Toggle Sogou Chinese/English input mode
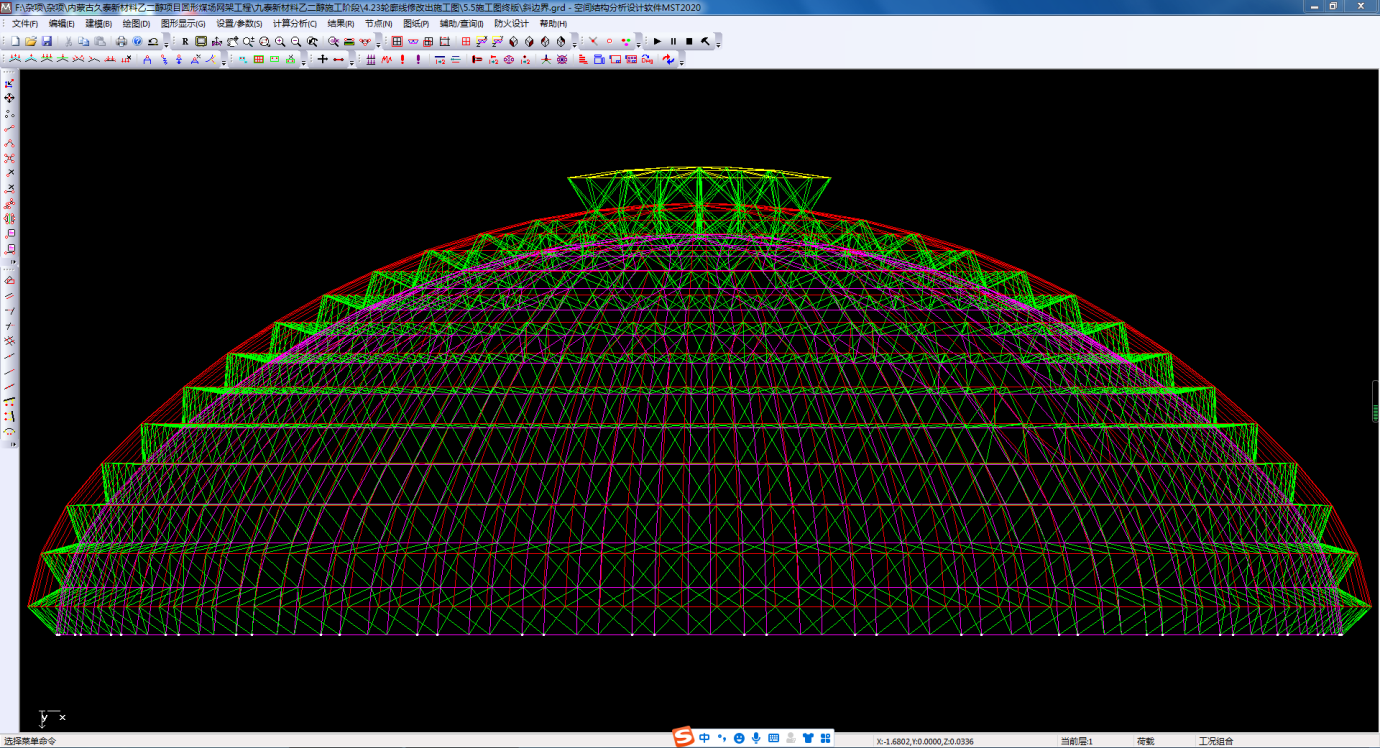The height and width of the screenshot is (748, 1380). [x=705, y=738]
